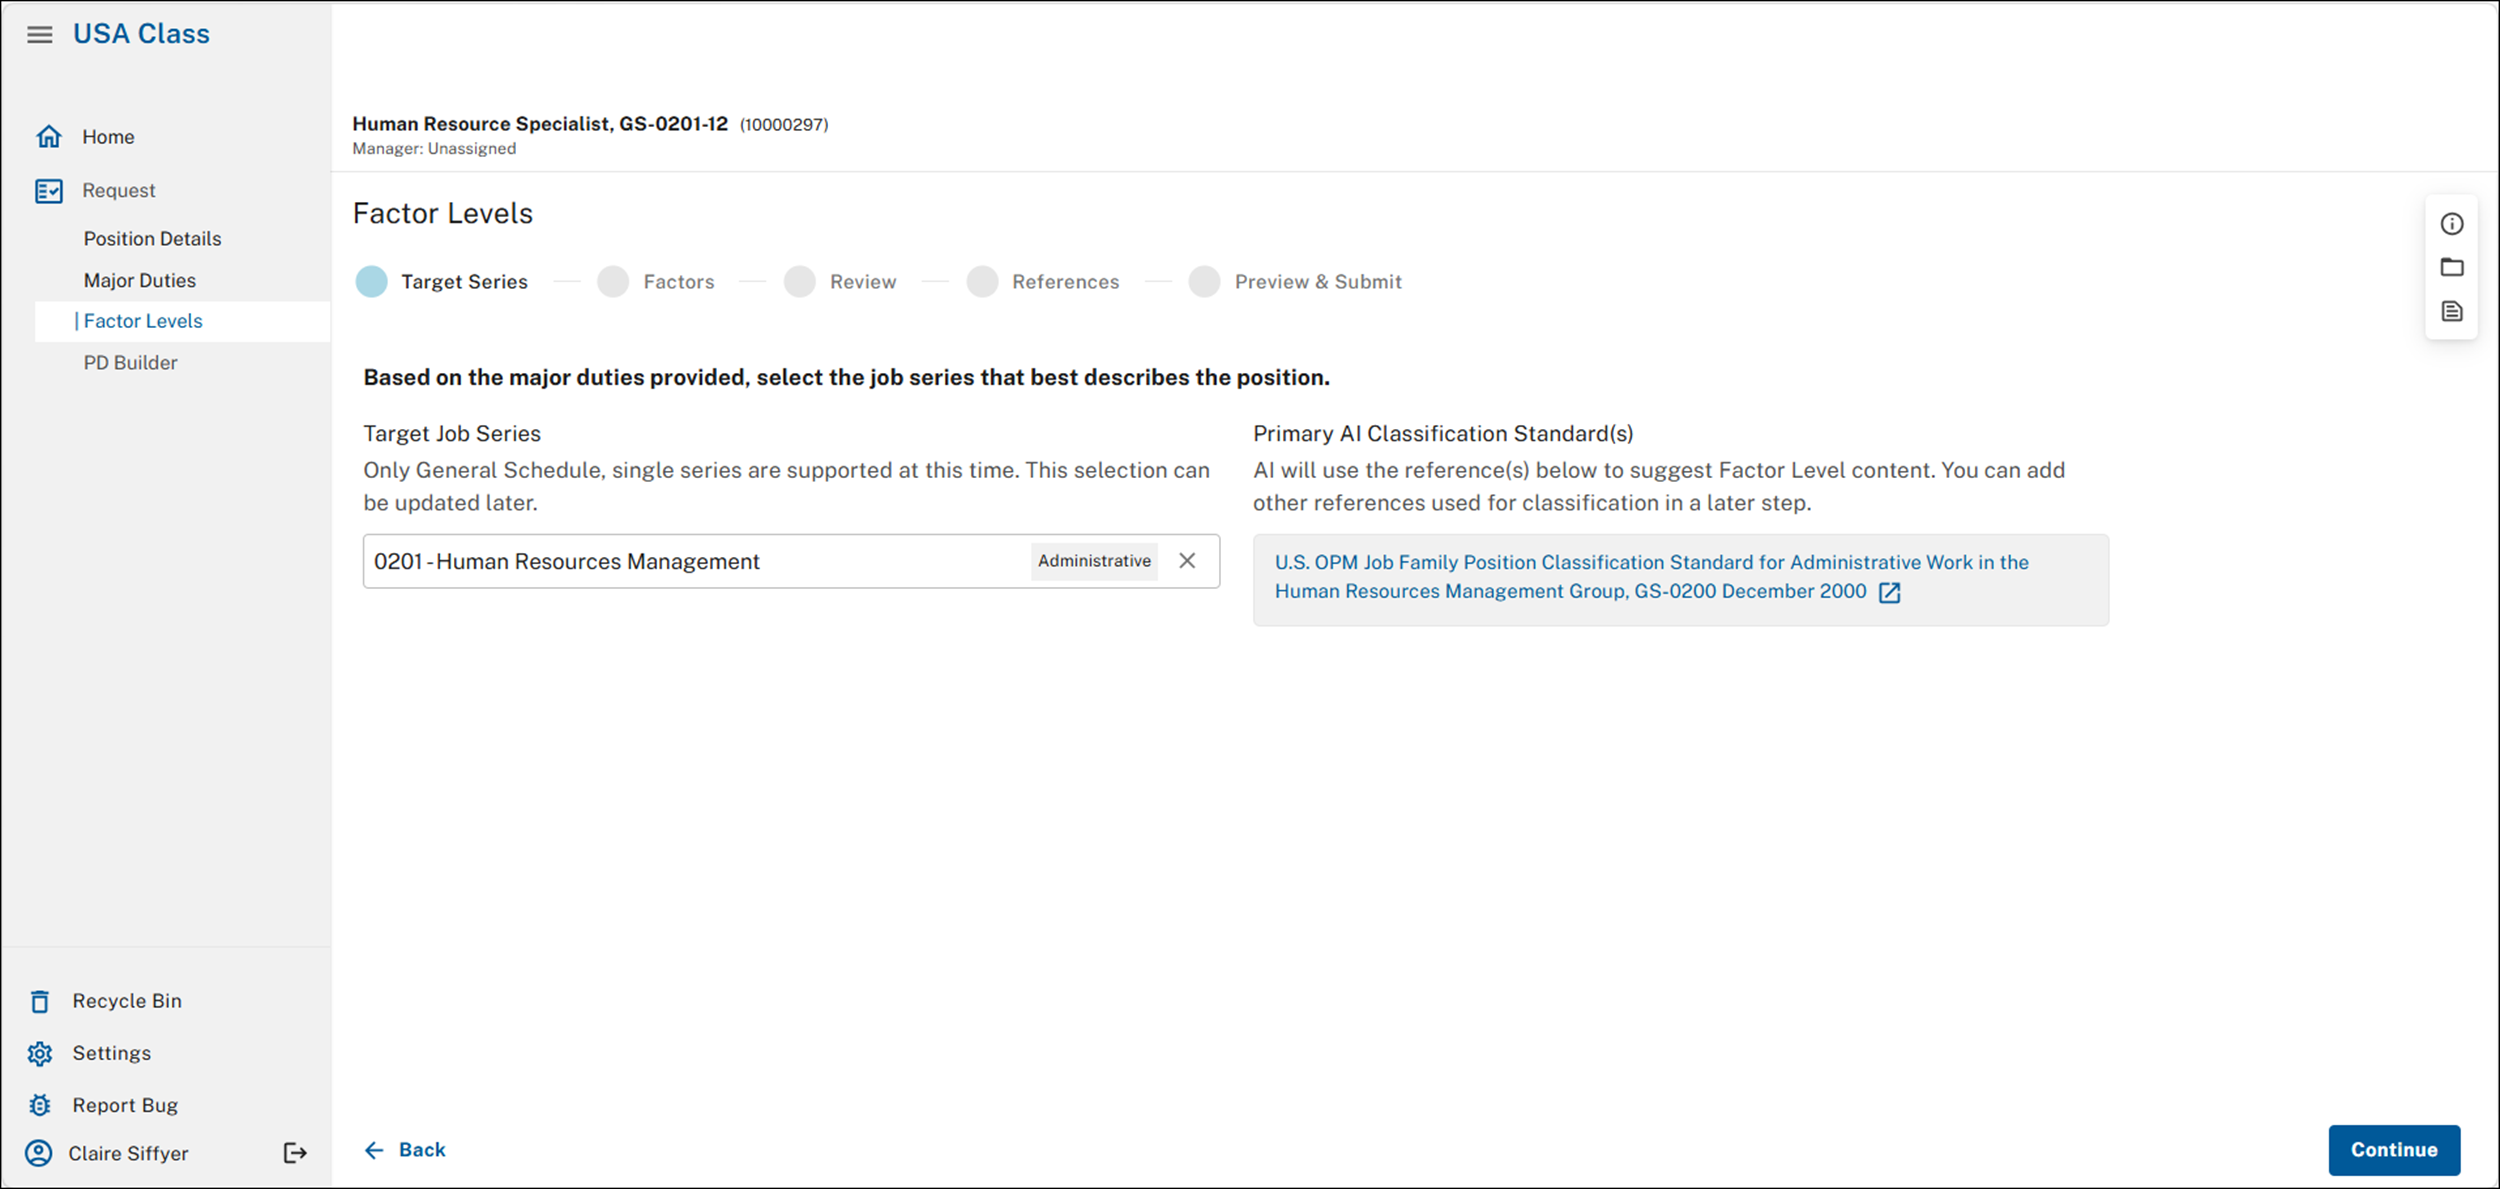Open OPM Job Family Classification Standard link
This screenshot has width=2500, height=1189.
click(1651, 576)
